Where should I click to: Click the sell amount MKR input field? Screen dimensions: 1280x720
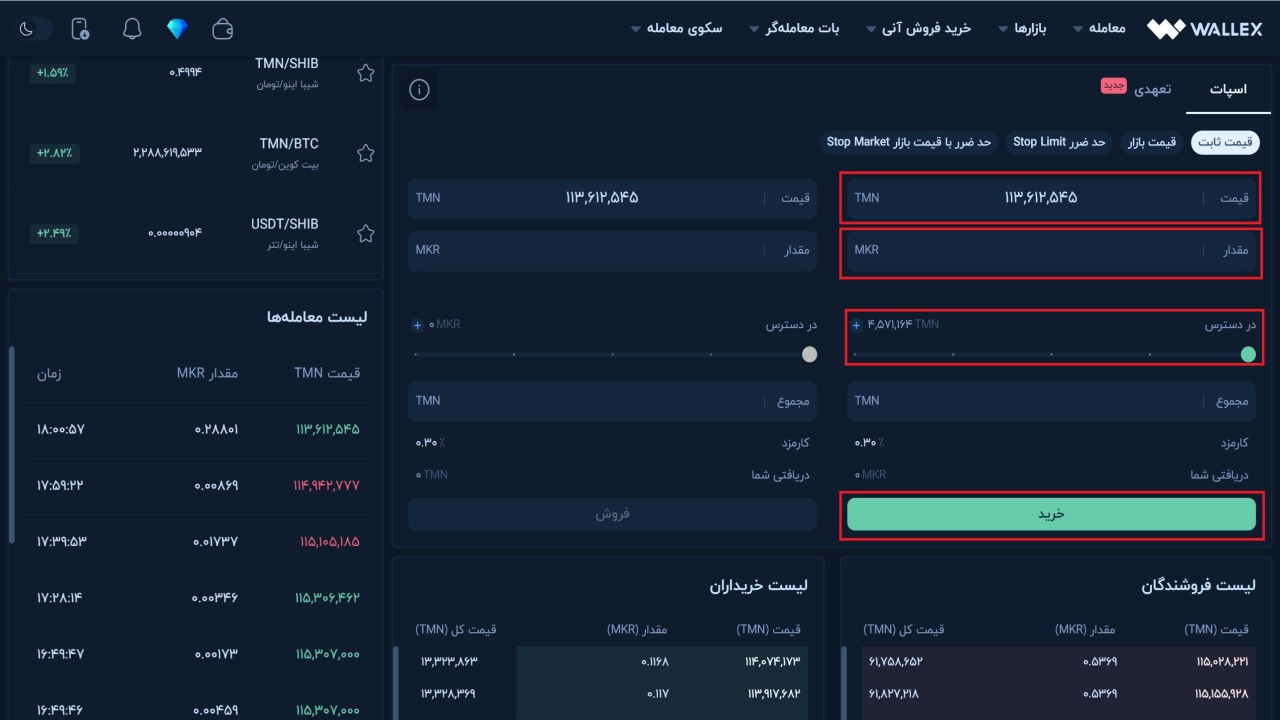(x=612, y=250)
